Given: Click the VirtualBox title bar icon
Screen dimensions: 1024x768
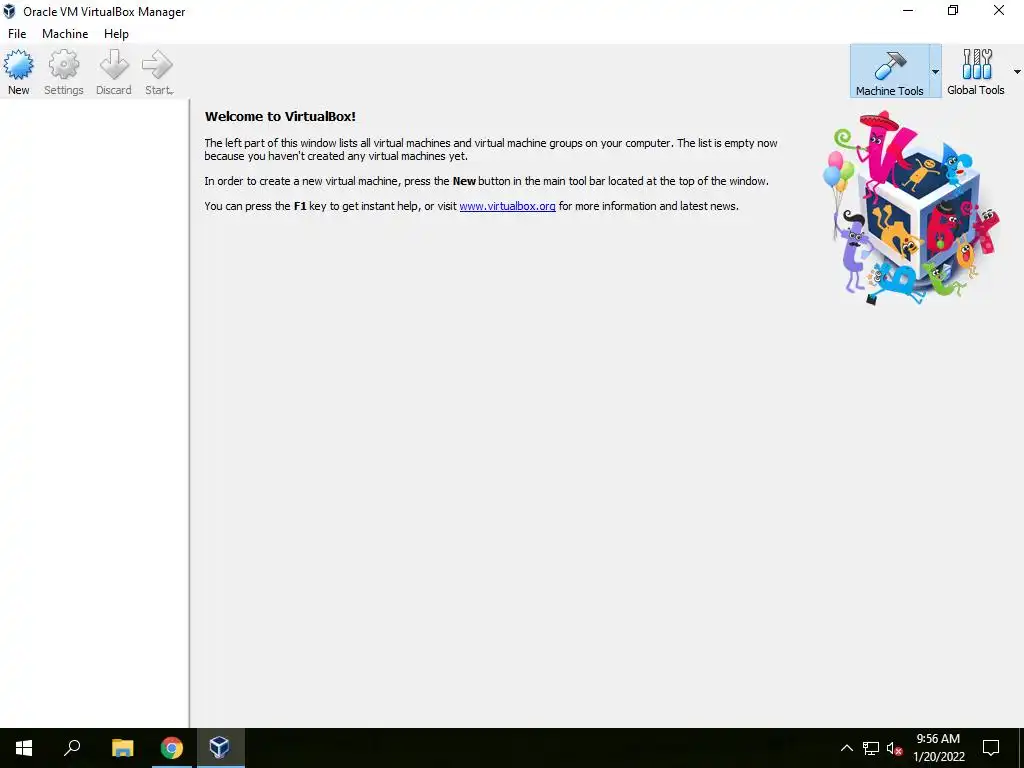Looking at the screenshot, I should click(9, 11).
